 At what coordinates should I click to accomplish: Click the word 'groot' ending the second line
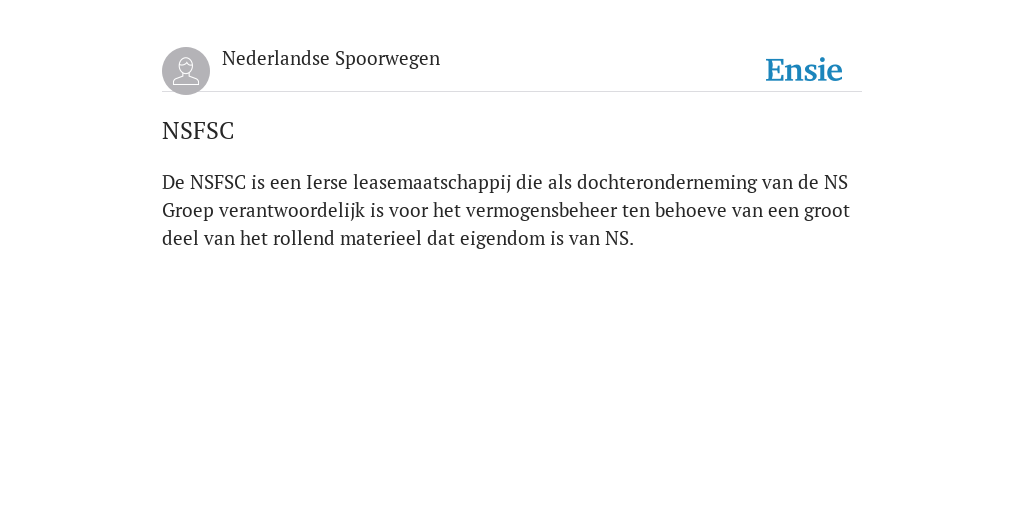click(827, 211)
